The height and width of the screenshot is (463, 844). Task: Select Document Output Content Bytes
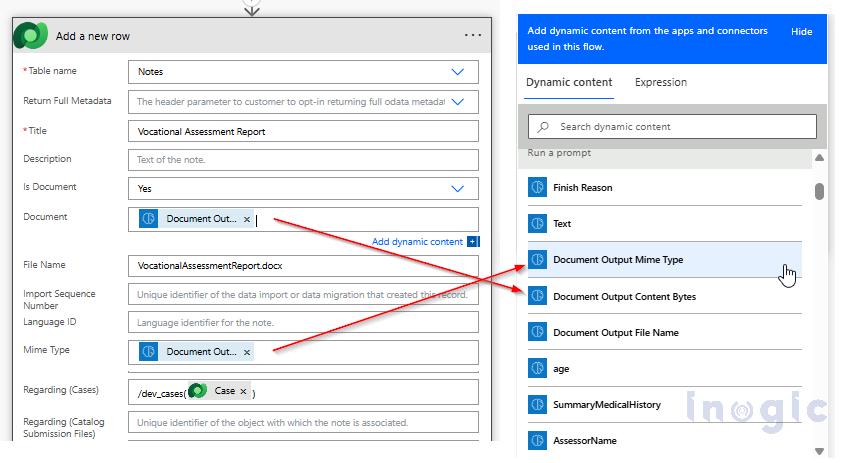coord(665,296)
